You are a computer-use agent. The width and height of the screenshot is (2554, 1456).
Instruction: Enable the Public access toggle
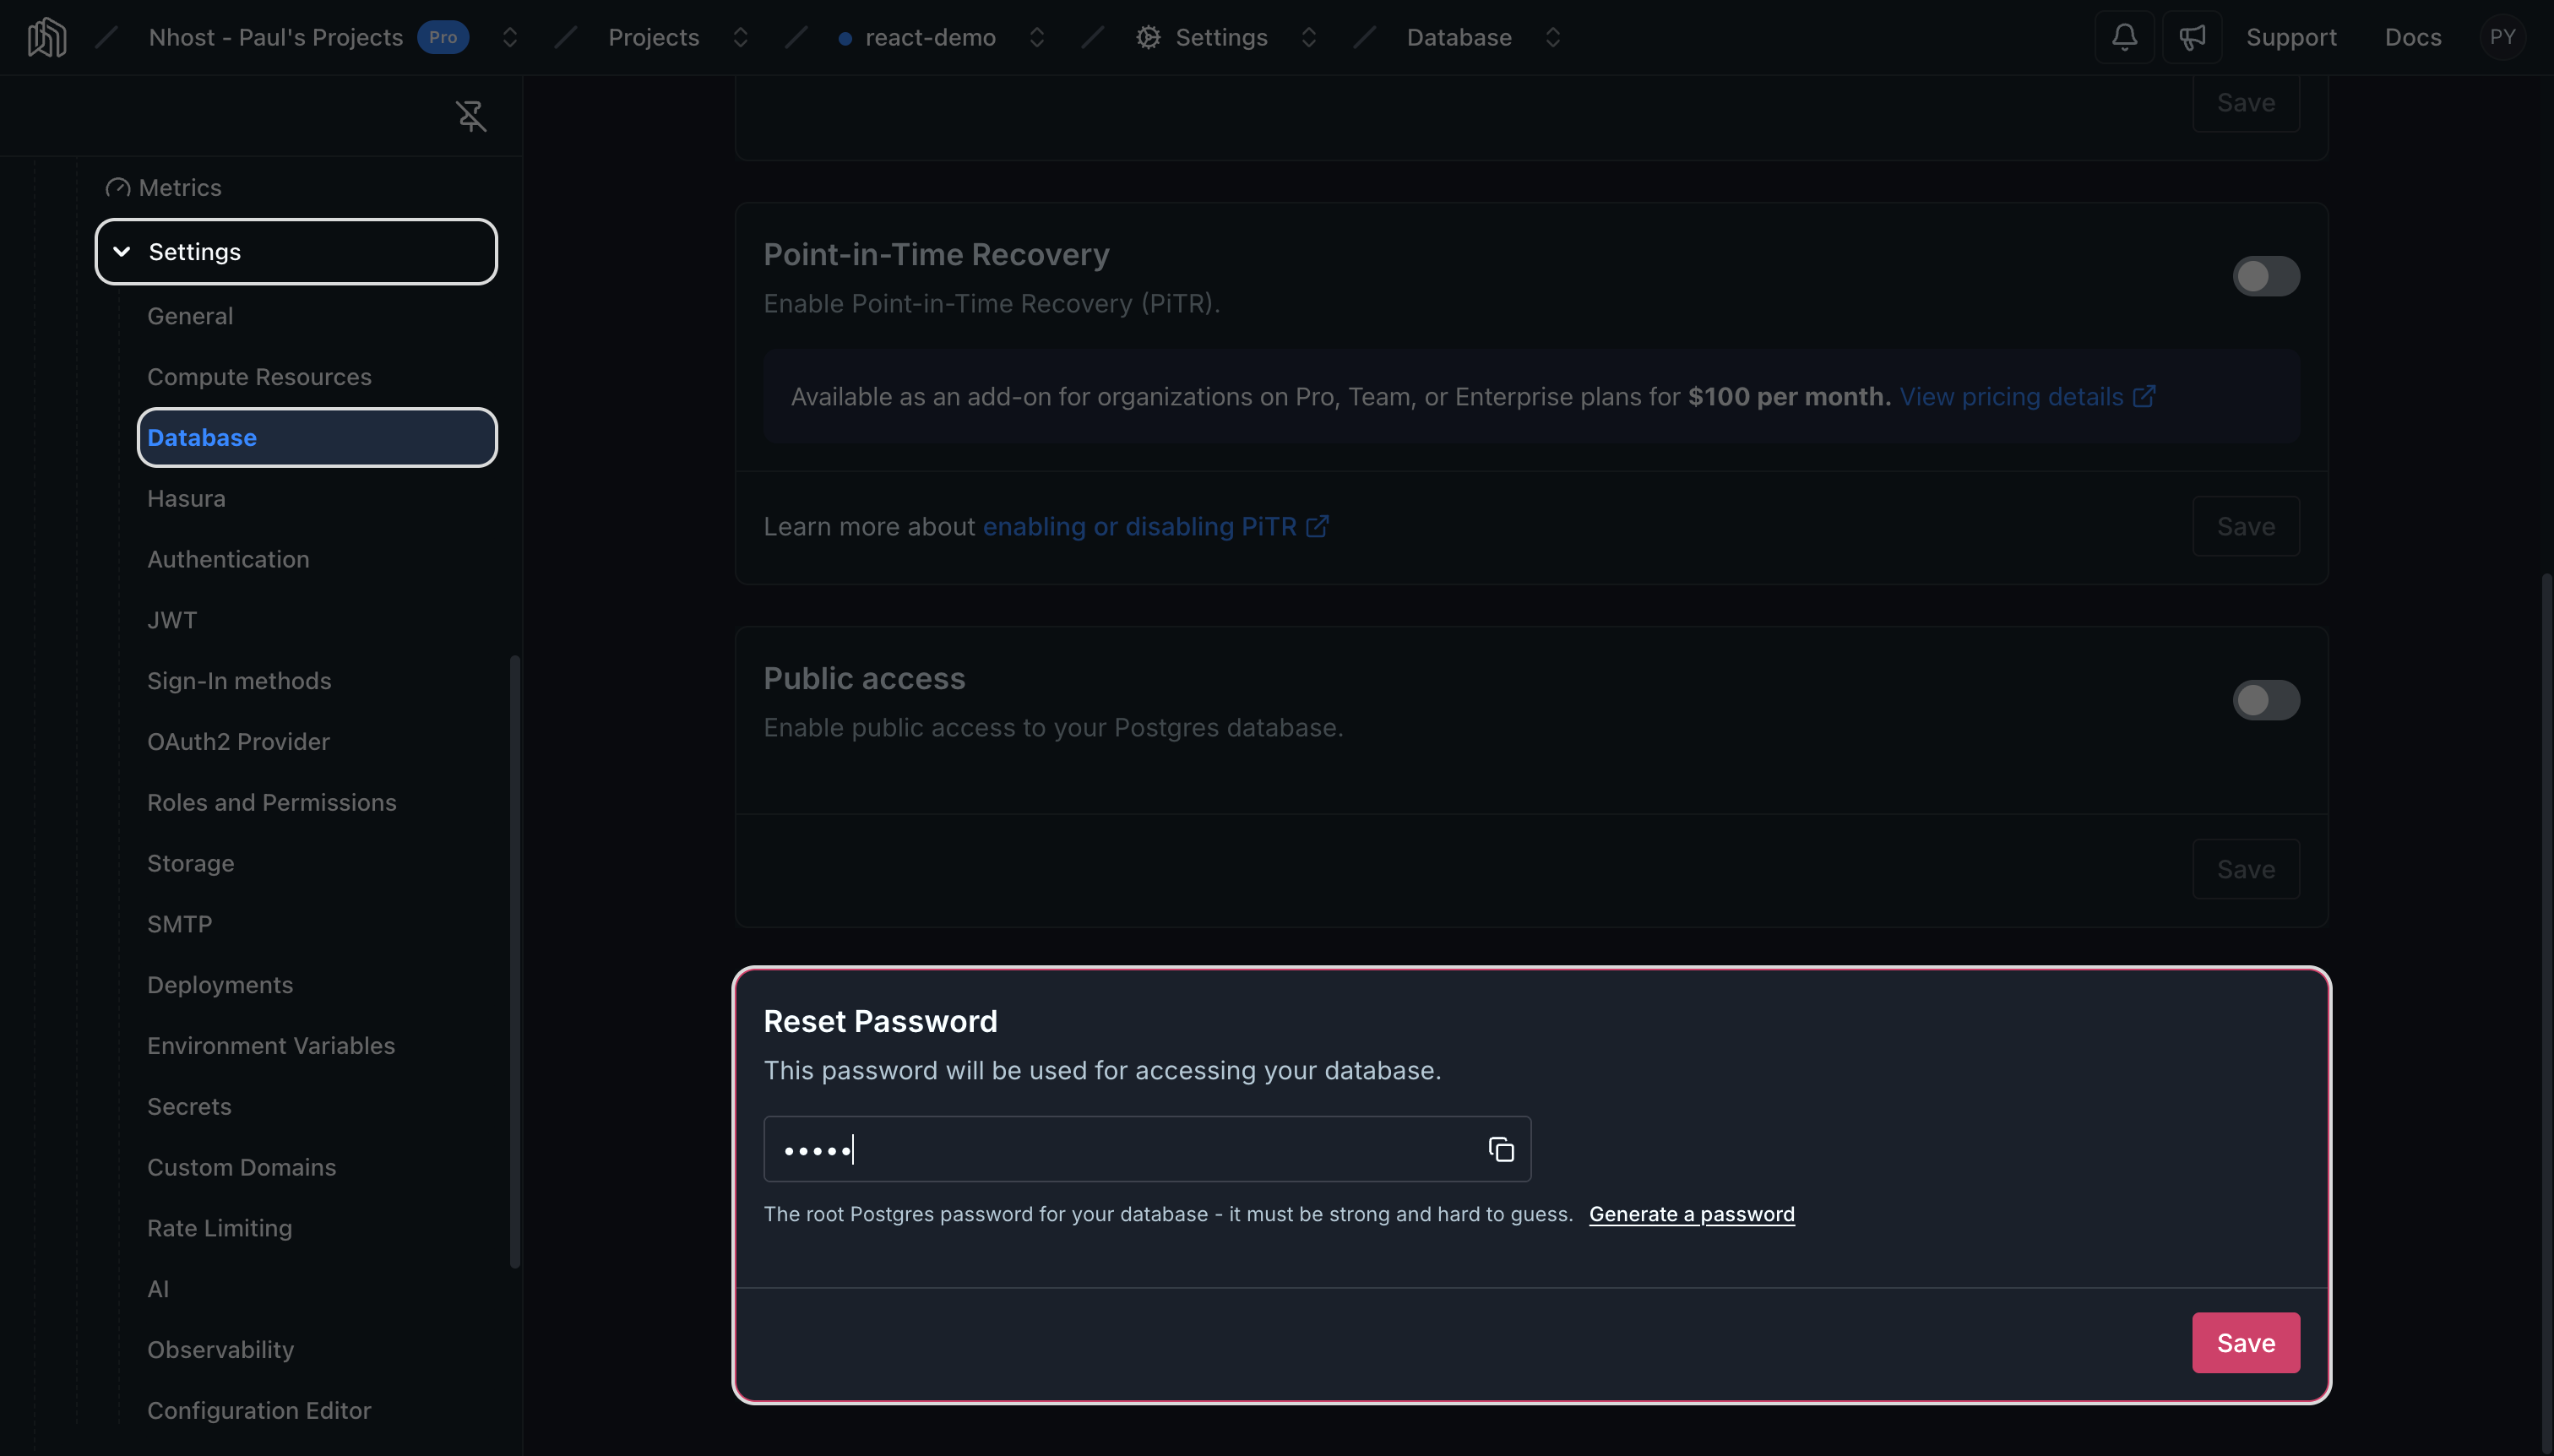click(2265, 700)
